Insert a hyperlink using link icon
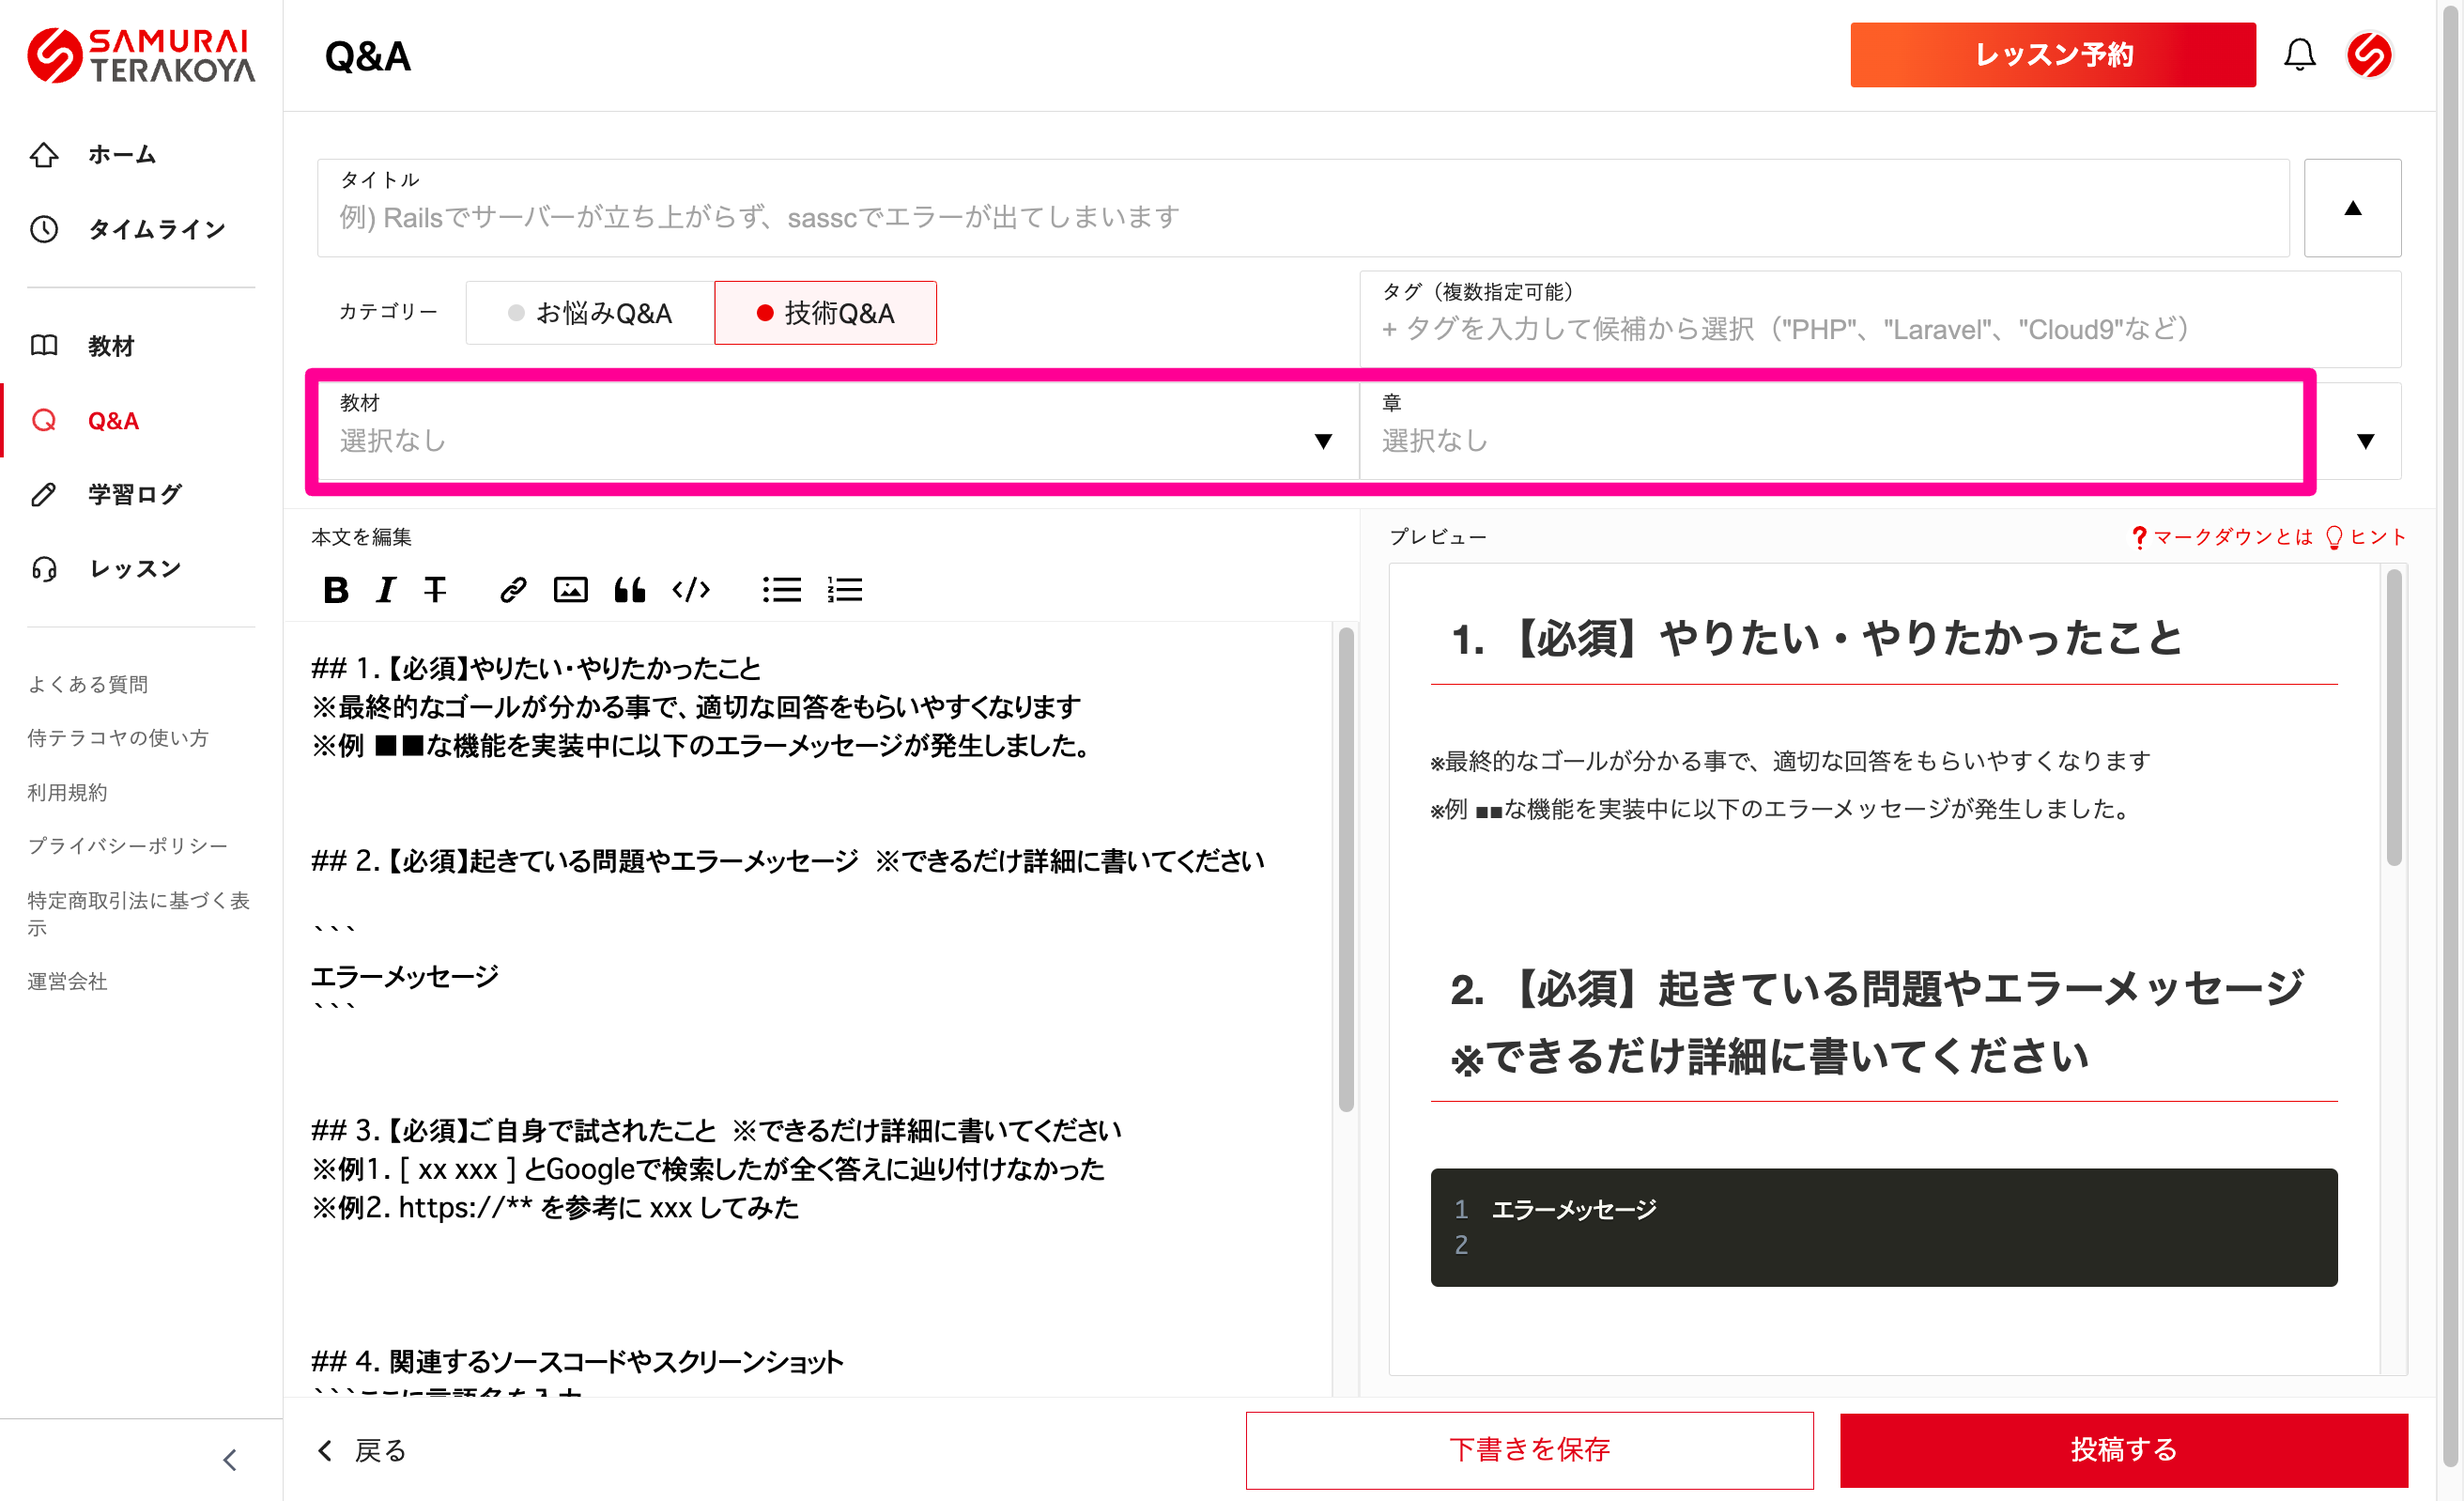The height and width of the screenshot is (1501, 2464). tap(513, 590)
